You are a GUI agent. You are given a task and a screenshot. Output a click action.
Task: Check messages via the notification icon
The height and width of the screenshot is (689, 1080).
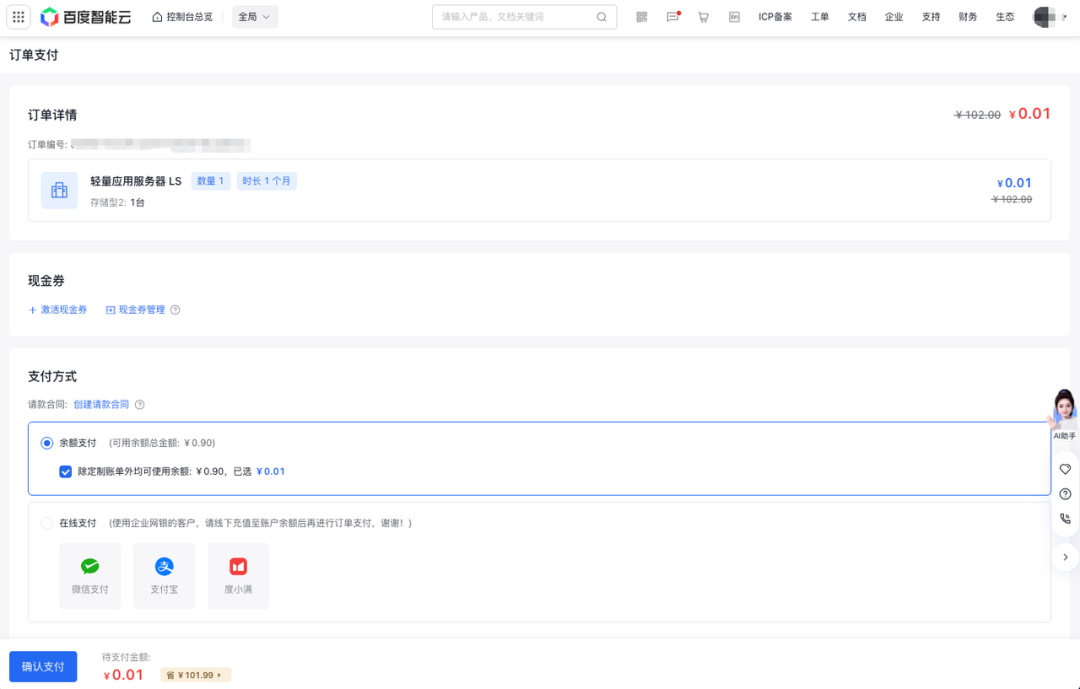[x=672, y=16]
